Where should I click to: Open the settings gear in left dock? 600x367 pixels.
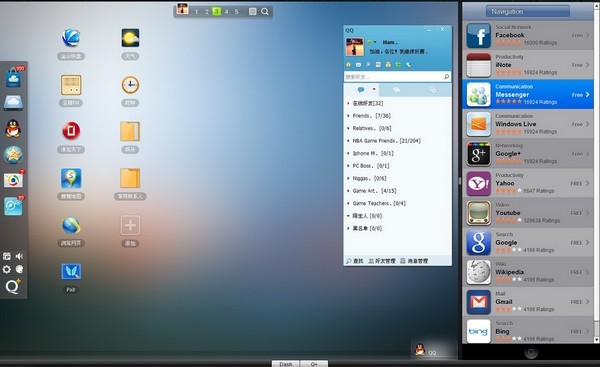(x=7, y=269)
